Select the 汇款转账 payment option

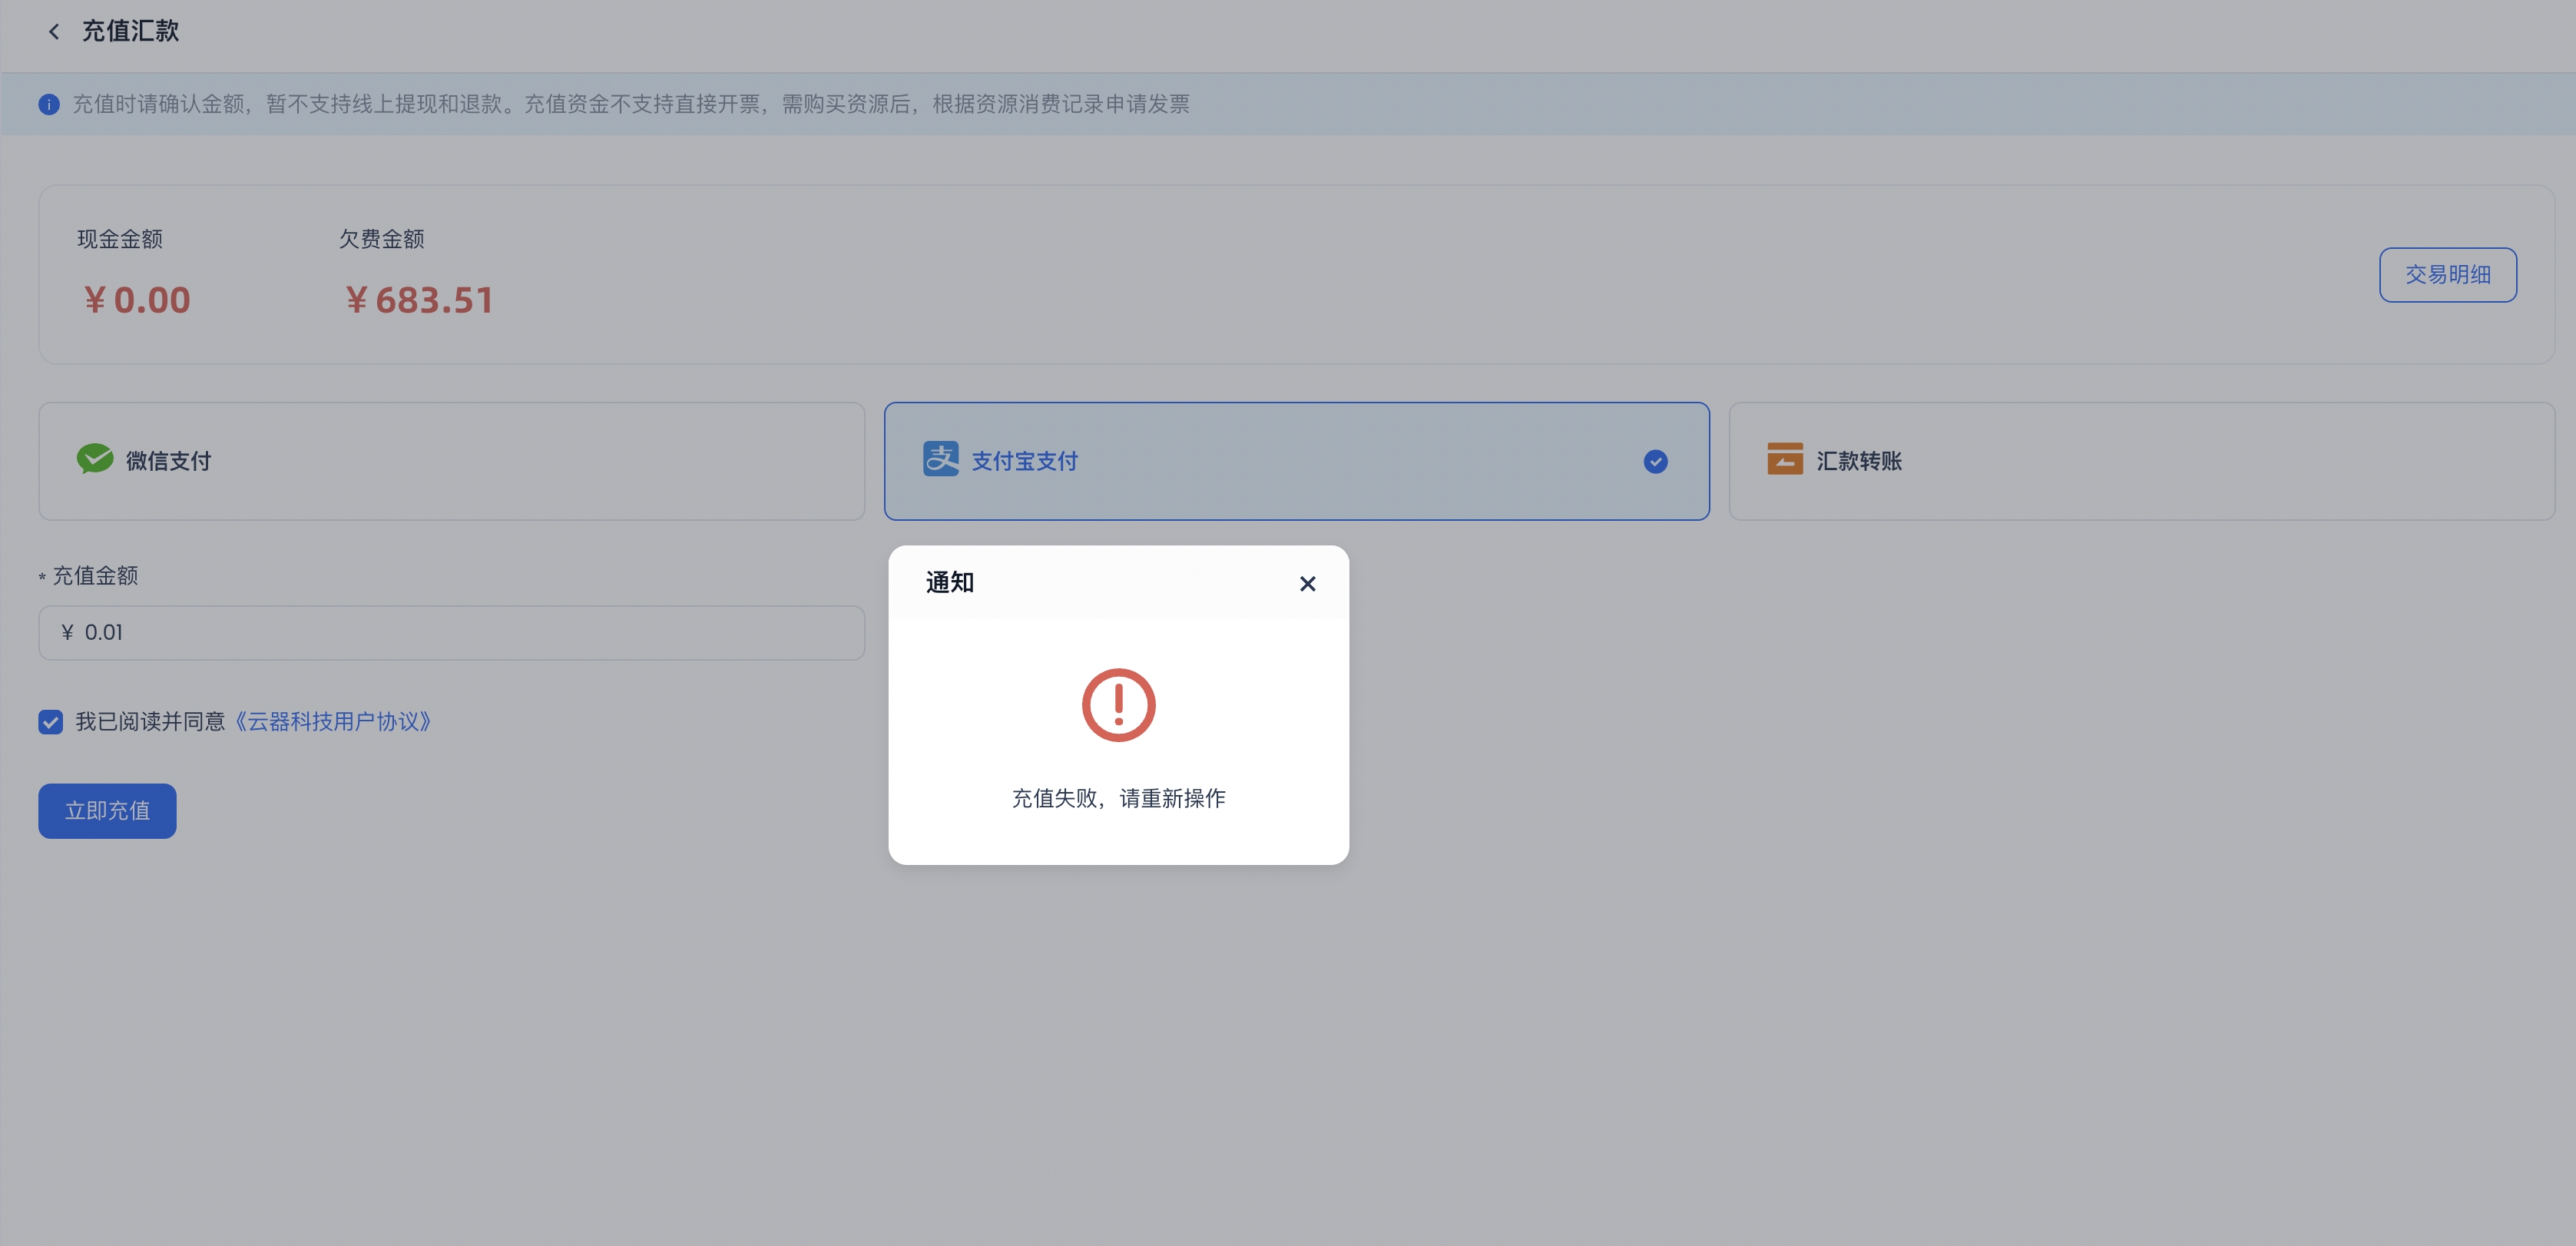point(2142,461)
